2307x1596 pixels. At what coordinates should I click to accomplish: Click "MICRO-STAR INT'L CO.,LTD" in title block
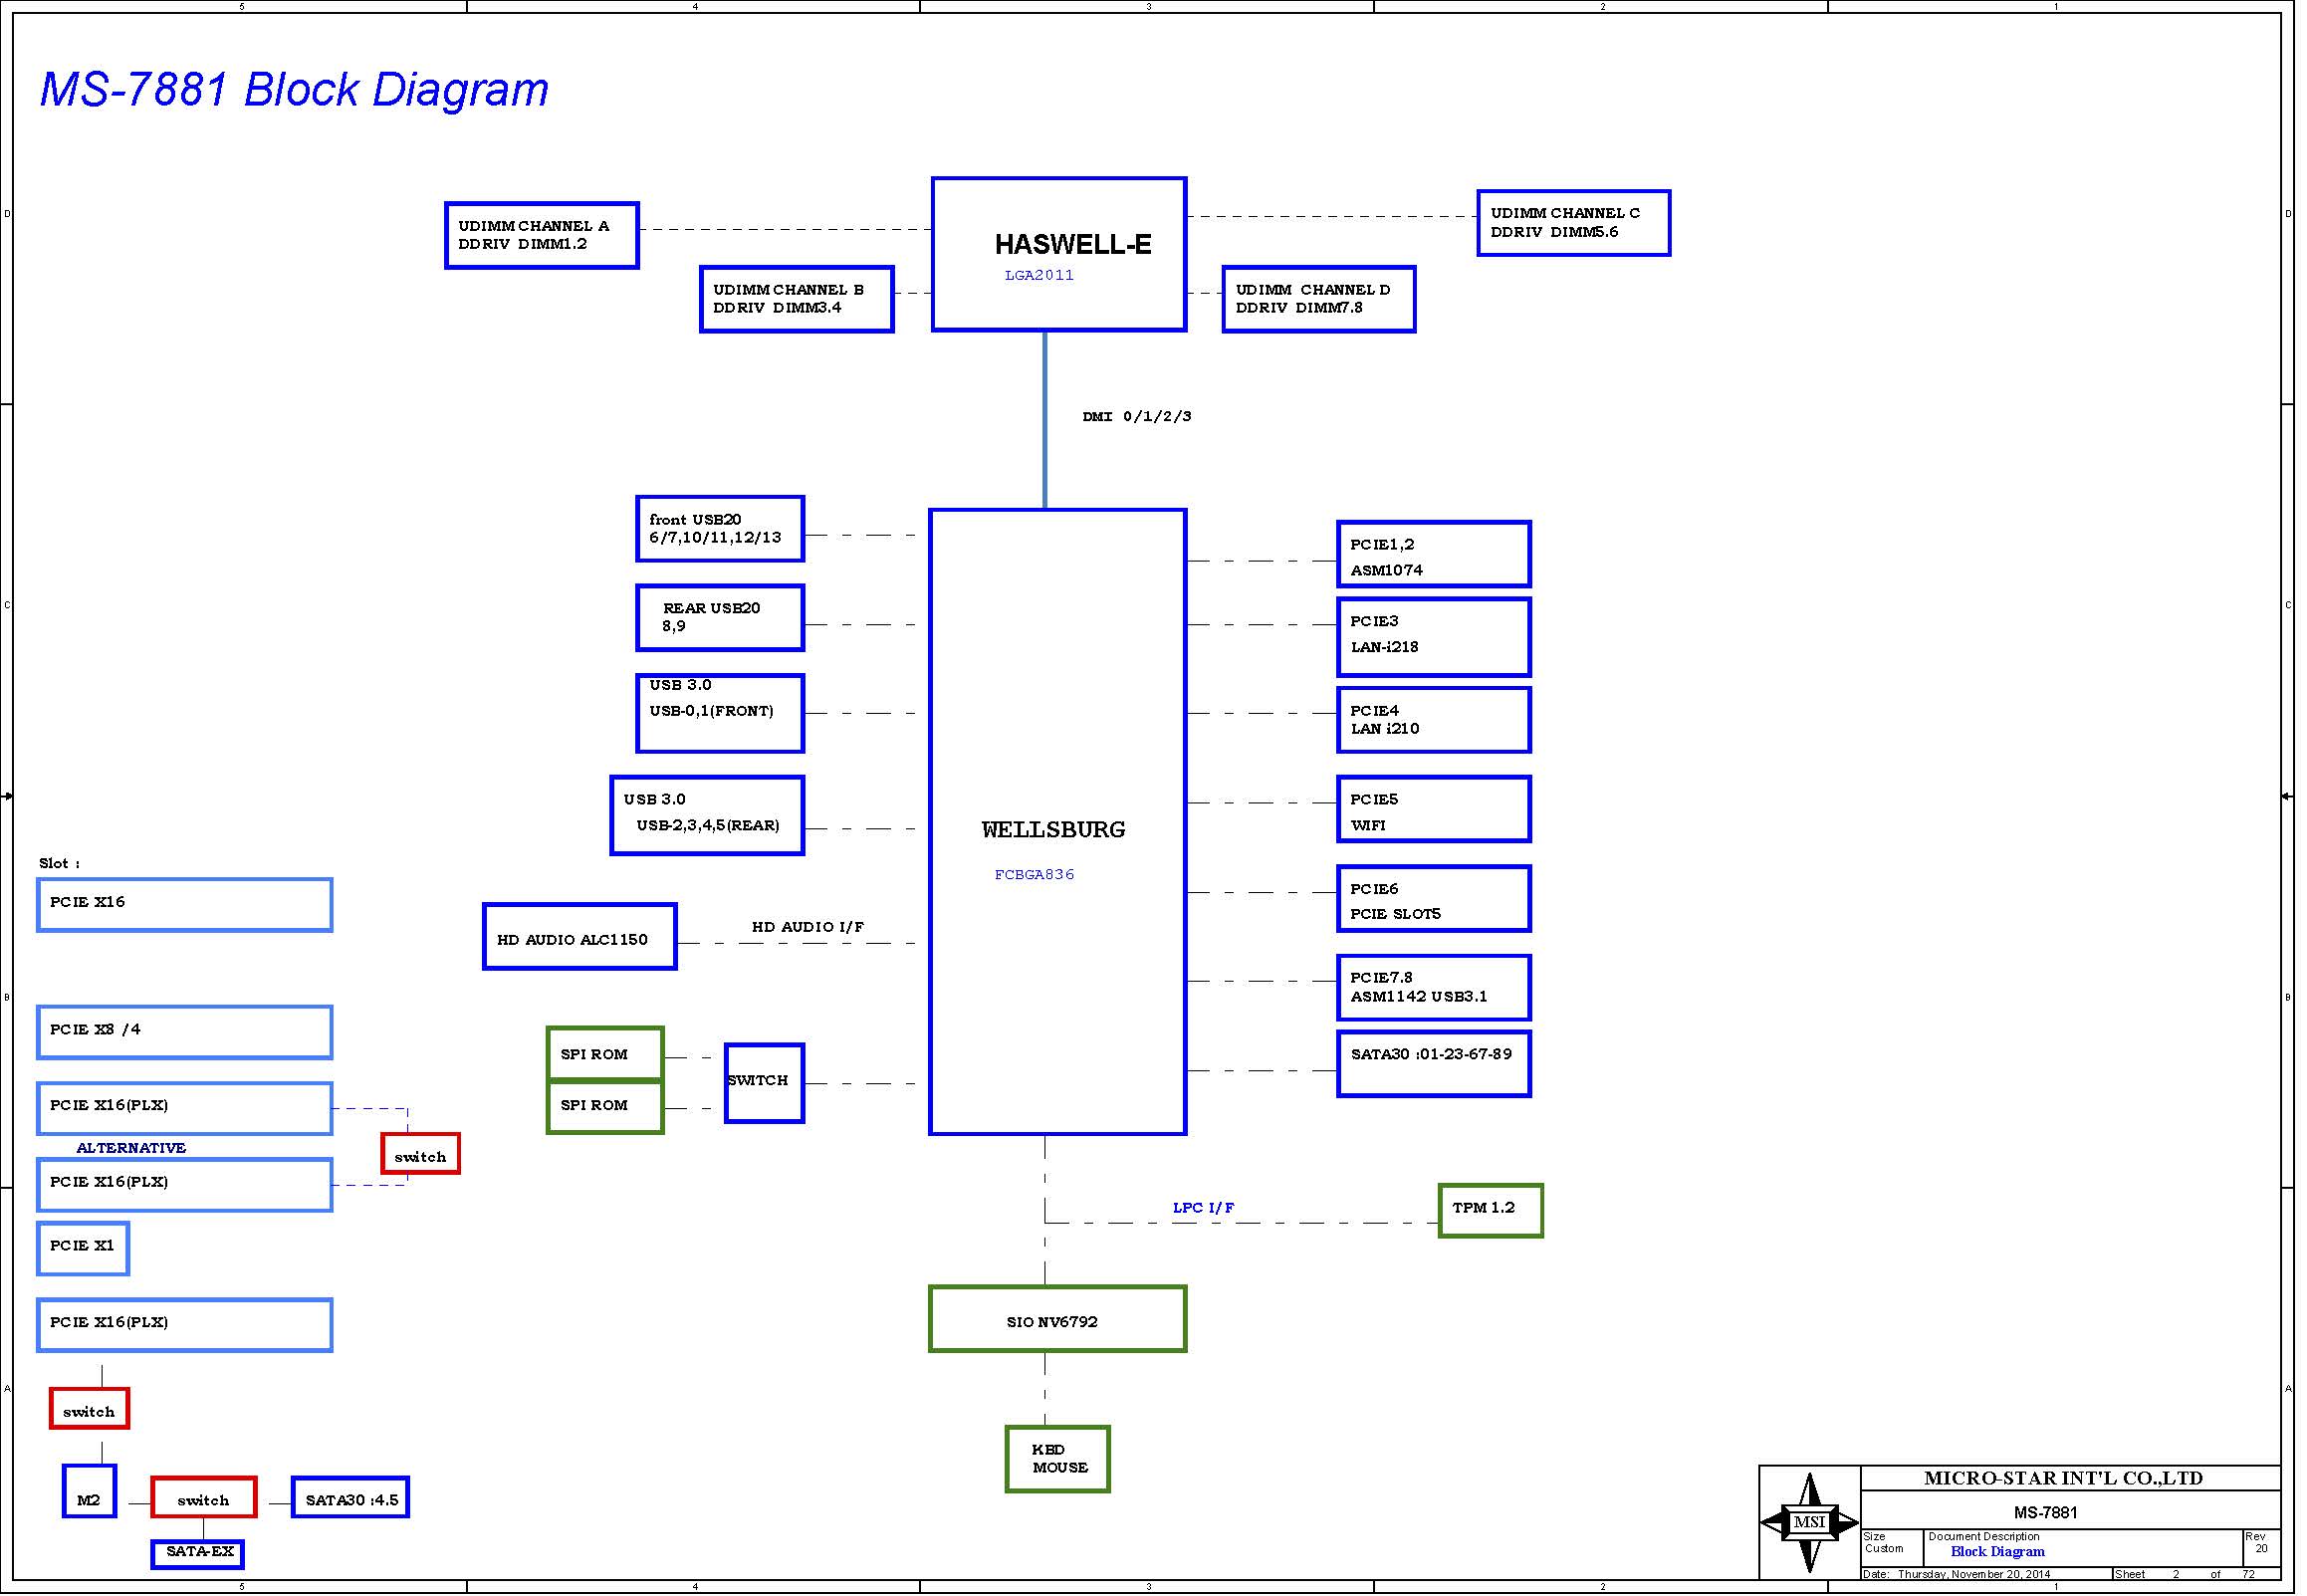pos(2063,1478)
